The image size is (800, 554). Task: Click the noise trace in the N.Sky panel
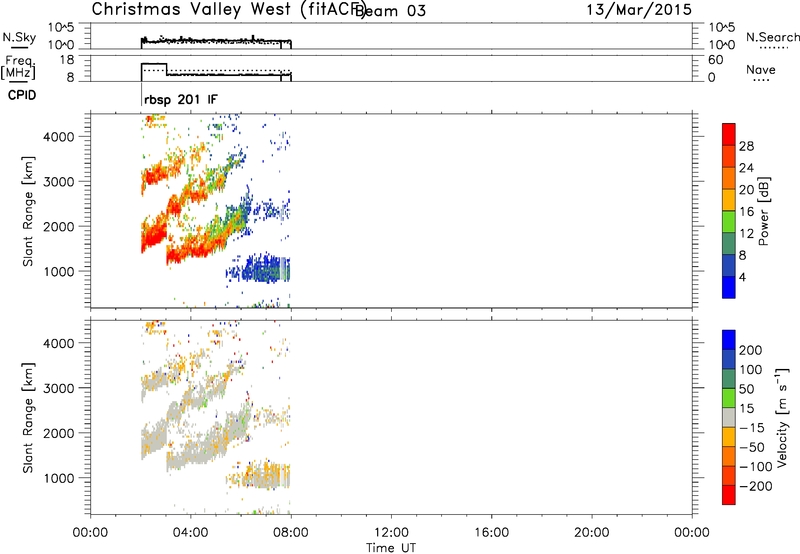point(216,41)
